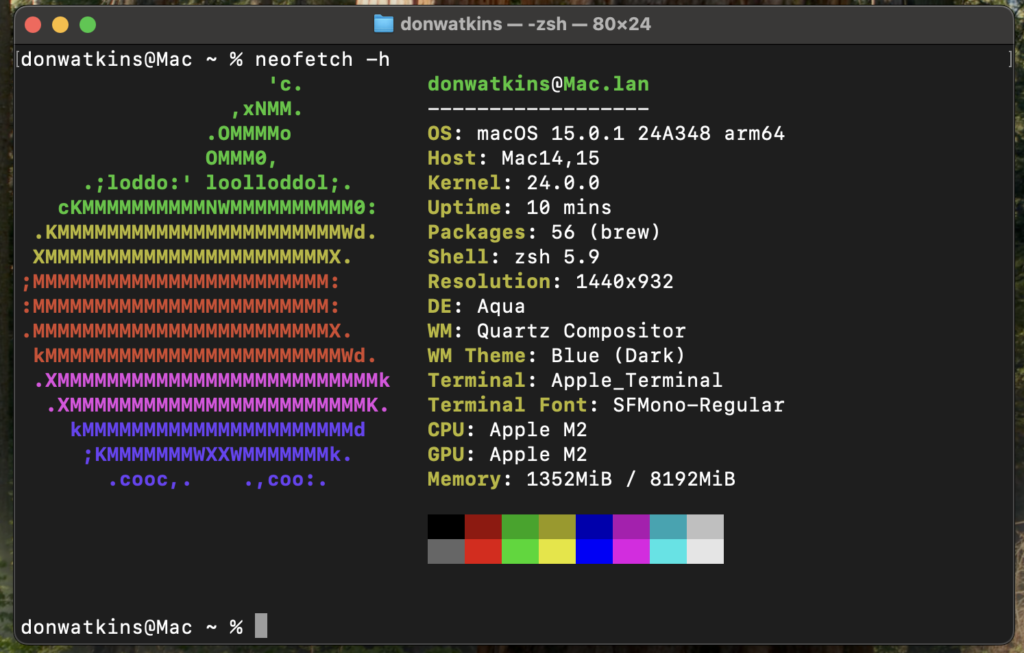
Task: Click the typed command neofetch -h
Action: pos(323,59)
